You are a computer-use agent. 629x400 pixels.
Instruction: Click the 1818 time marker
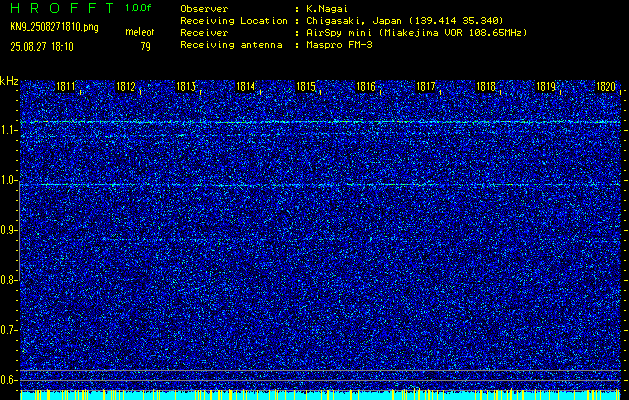[x=486, y=86]
